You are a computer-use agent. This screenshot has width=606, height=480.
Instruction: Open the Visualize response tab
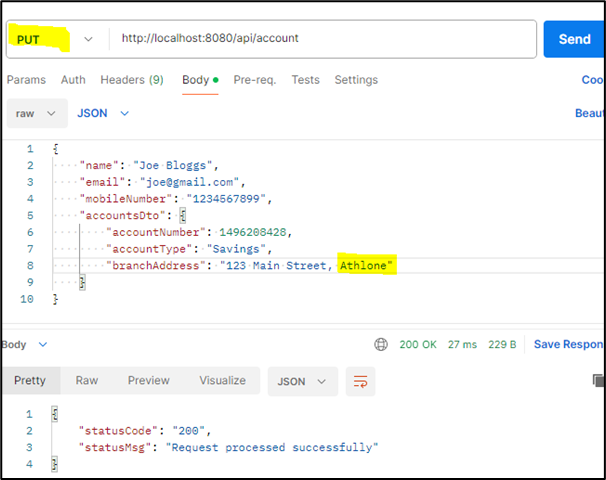click(x=222, y=381)
